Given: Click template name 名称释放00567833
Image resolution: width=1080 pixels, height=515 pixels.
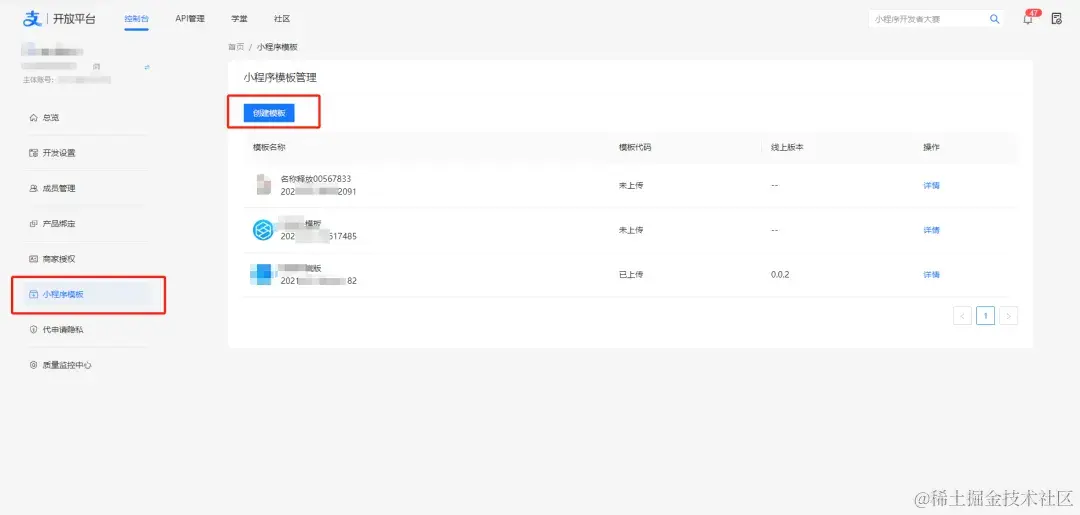Looking at the screenshot, I should [315, 179].
